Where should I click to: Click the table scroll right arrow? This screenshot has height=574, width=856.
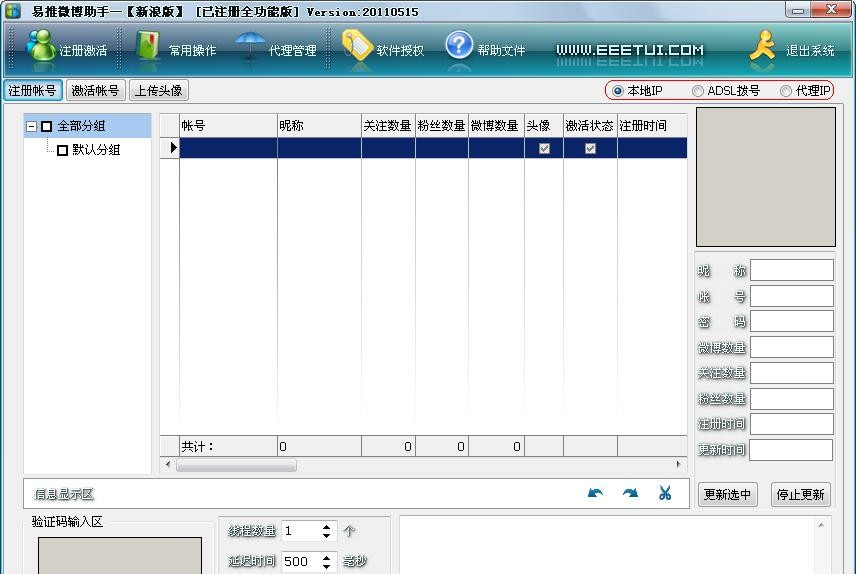[679, 465]
